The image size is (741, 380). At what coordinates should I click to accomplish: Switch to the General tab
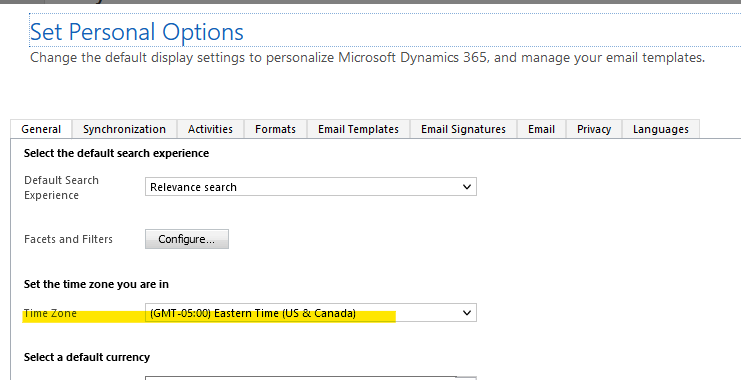click(41, 129)
